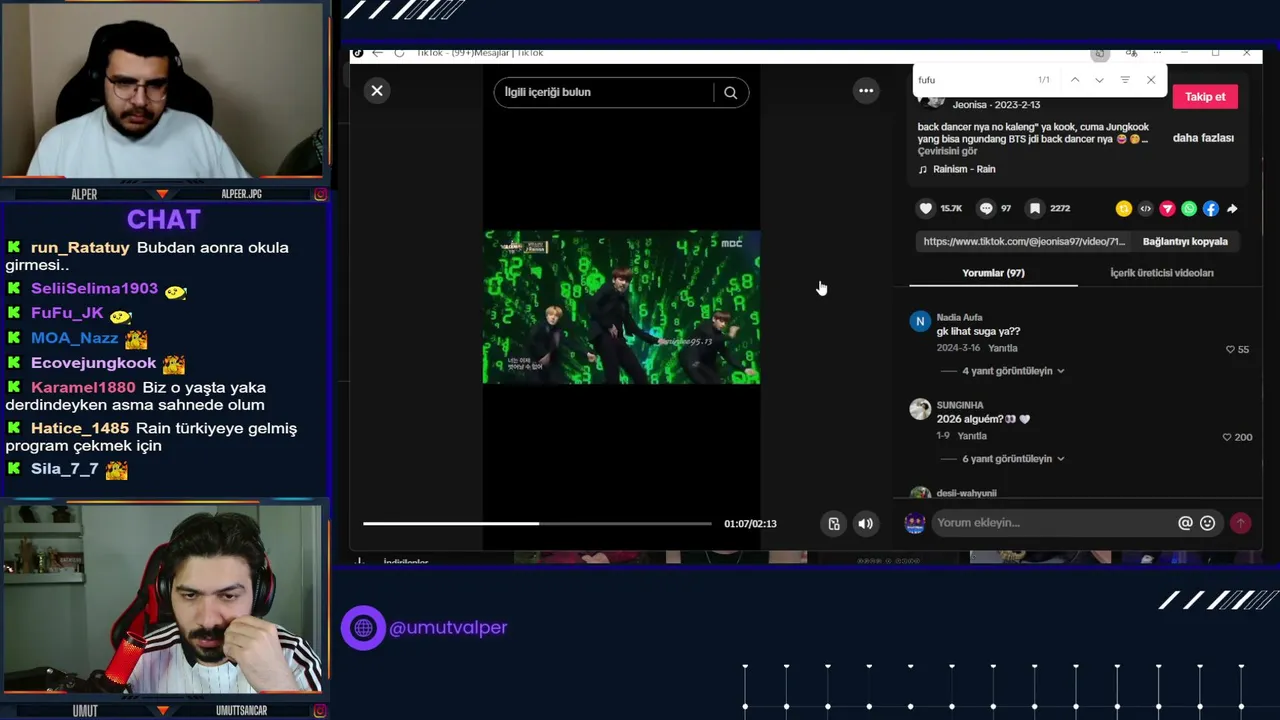Mute the video with the speaker icon
This screenshot has width=1280, height=720.
(x=866, y=523)
